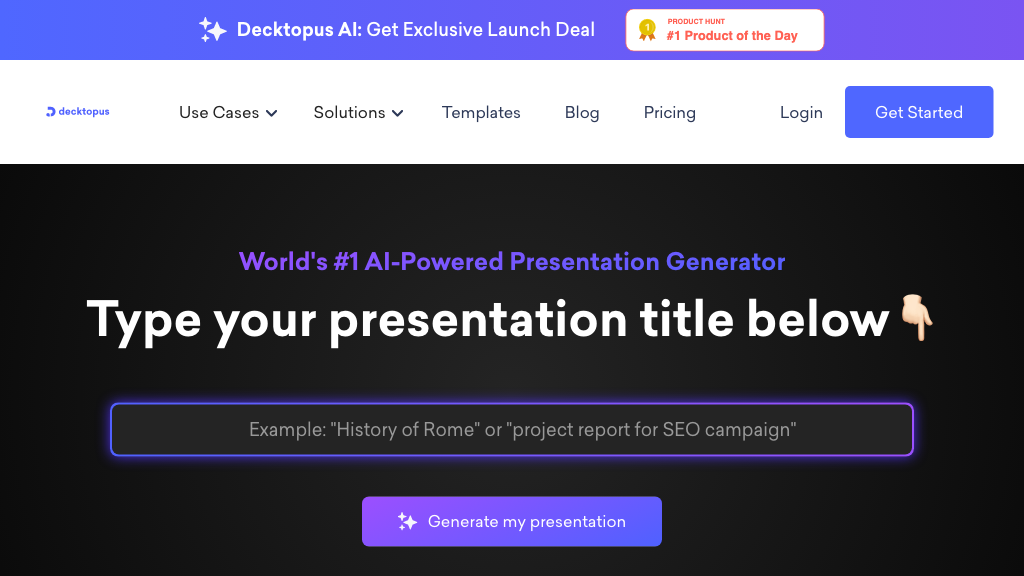This screenshot has width=1024, height=576.
Task: Expand the Solutions dropdown chevron
Action: click(398, 113)
